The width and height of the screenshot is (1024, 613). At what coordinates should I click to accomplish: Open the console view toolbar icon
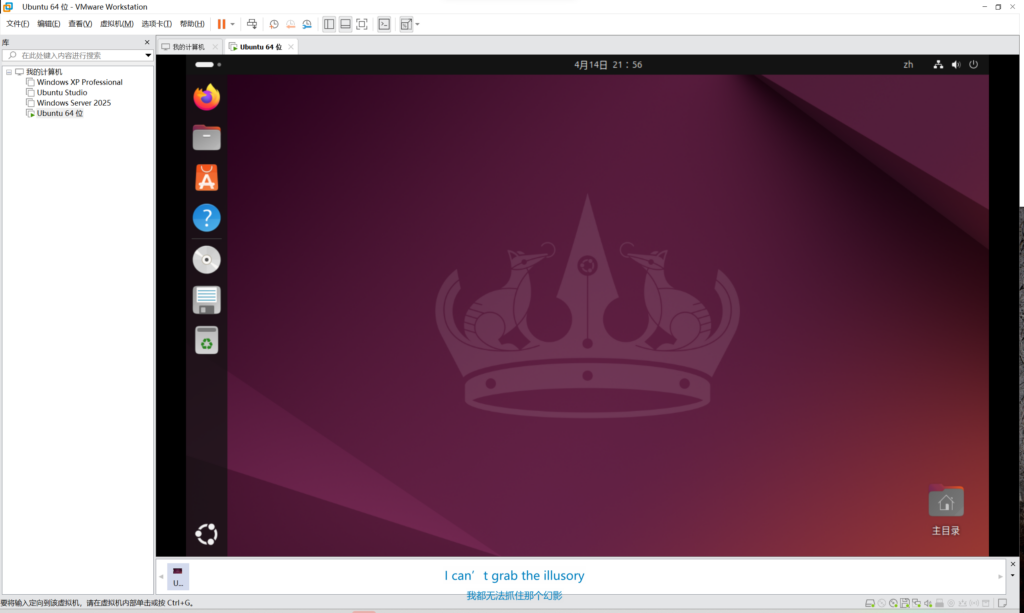(x=384, y=24)
